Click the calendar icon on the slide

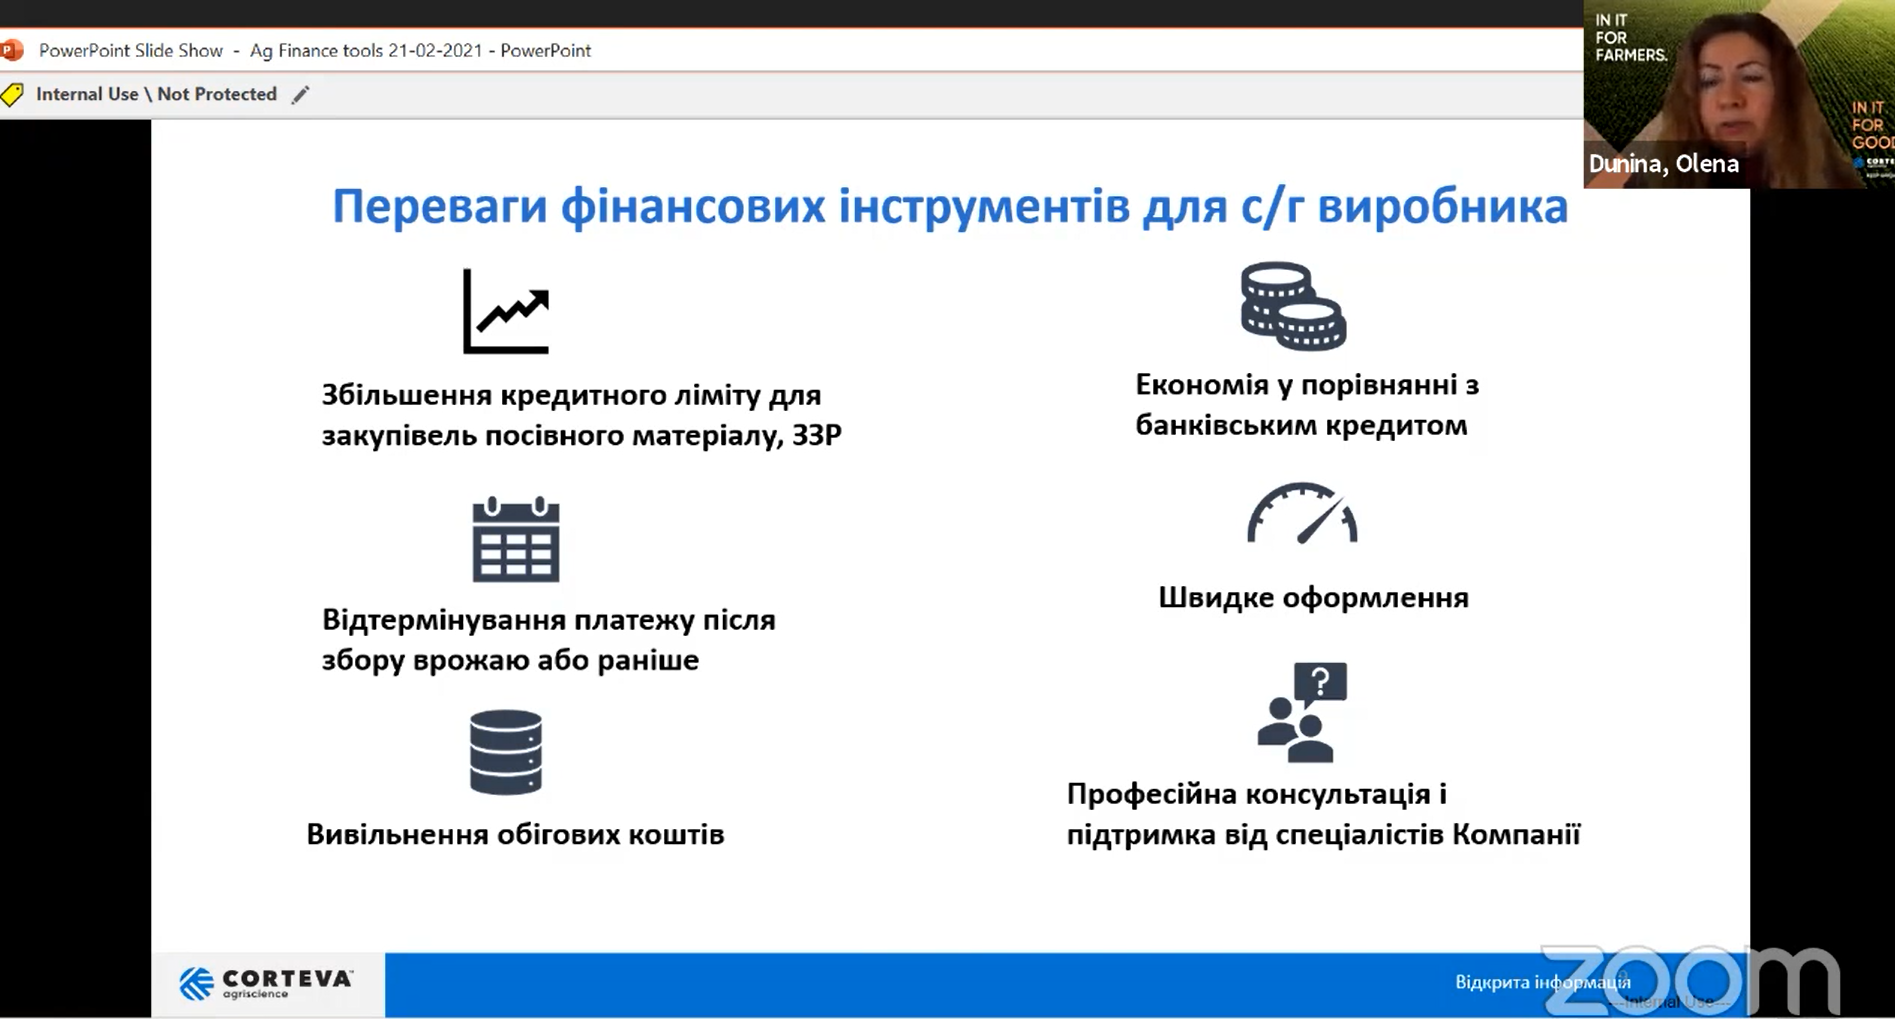[x=515, y=539]
